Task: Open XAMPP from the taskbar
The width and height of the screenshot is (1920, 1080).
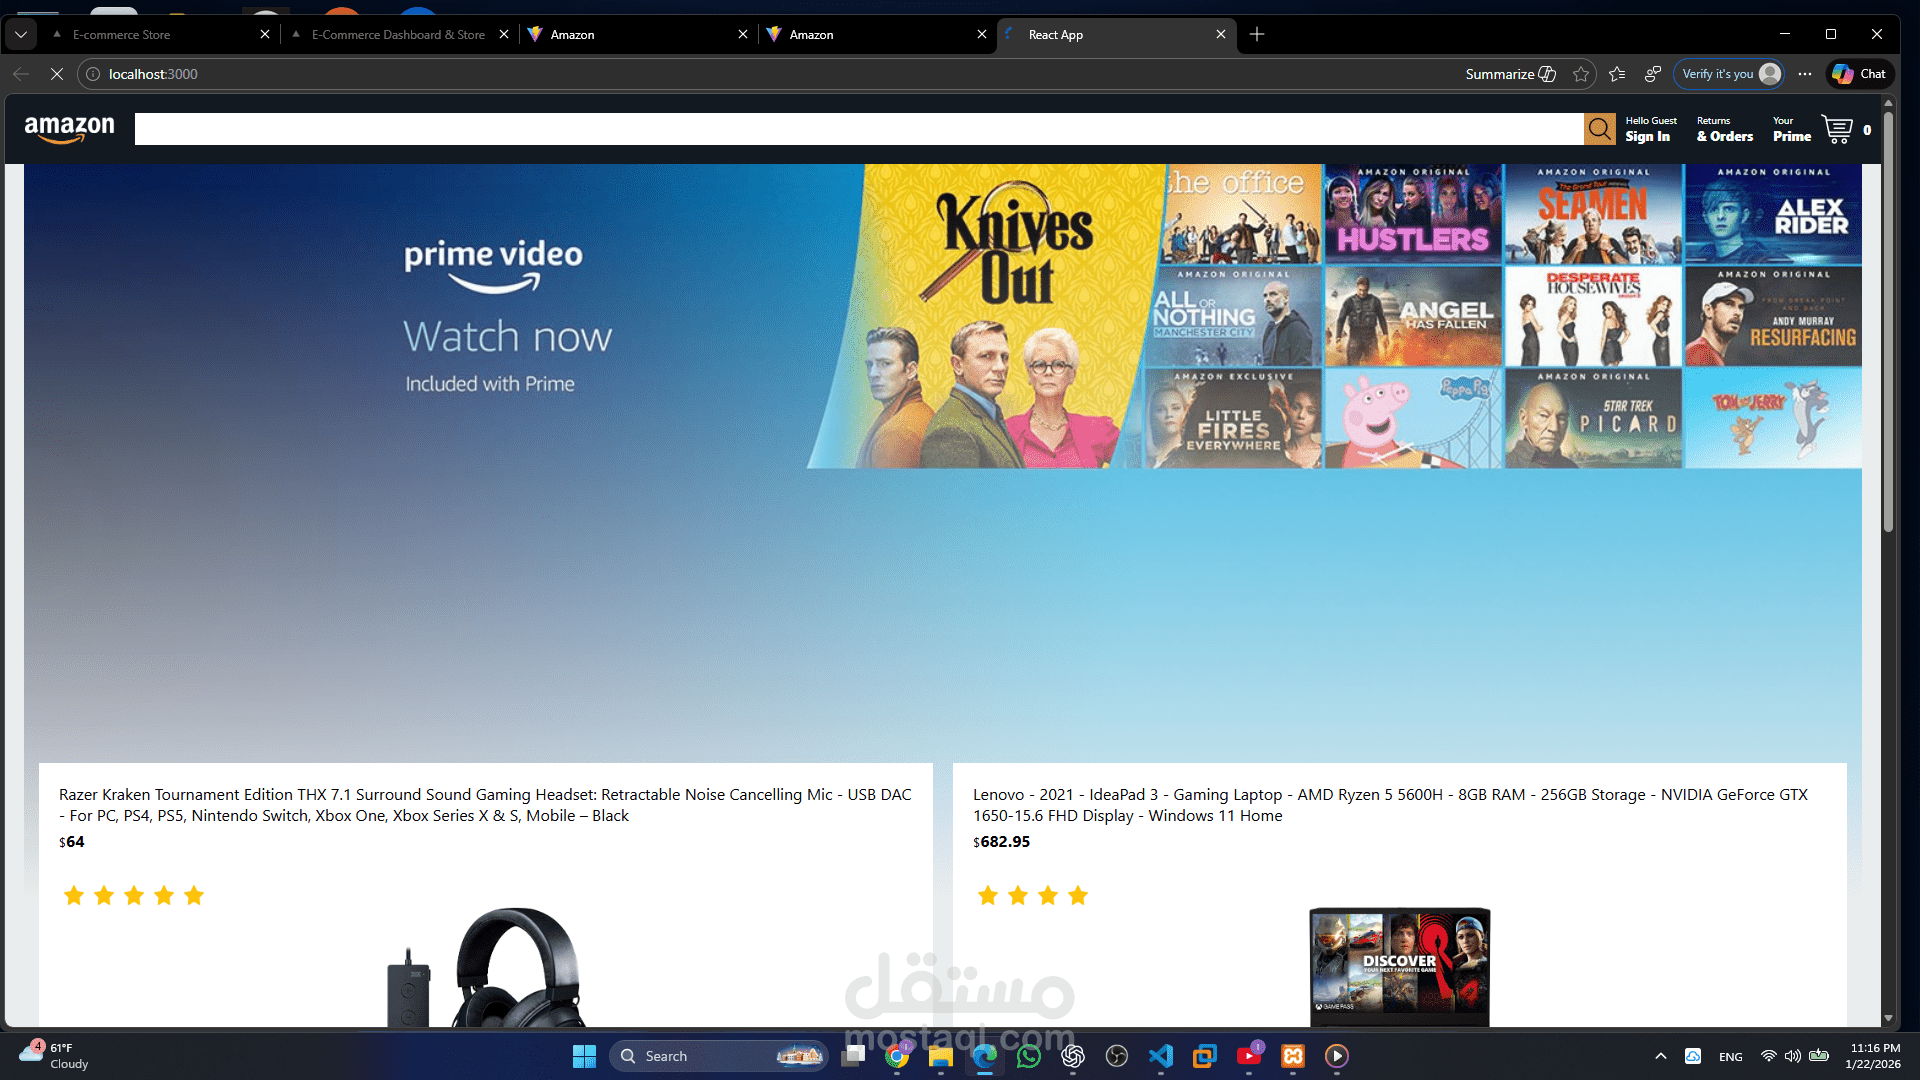Action: [x=1293, y=1056]
